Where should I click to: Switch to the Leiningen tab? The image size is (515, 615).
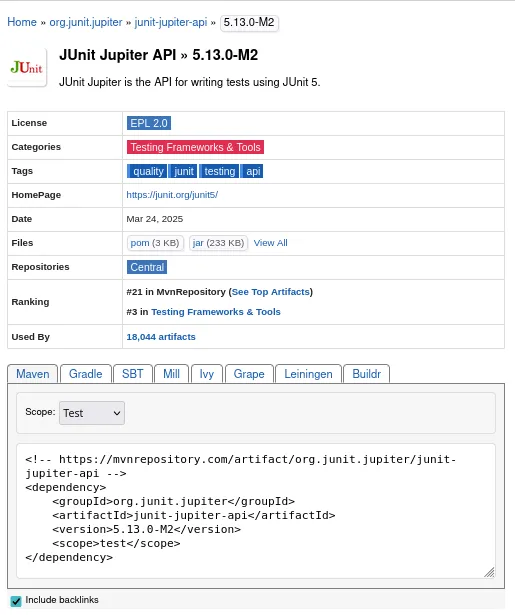tap(308, 374)
